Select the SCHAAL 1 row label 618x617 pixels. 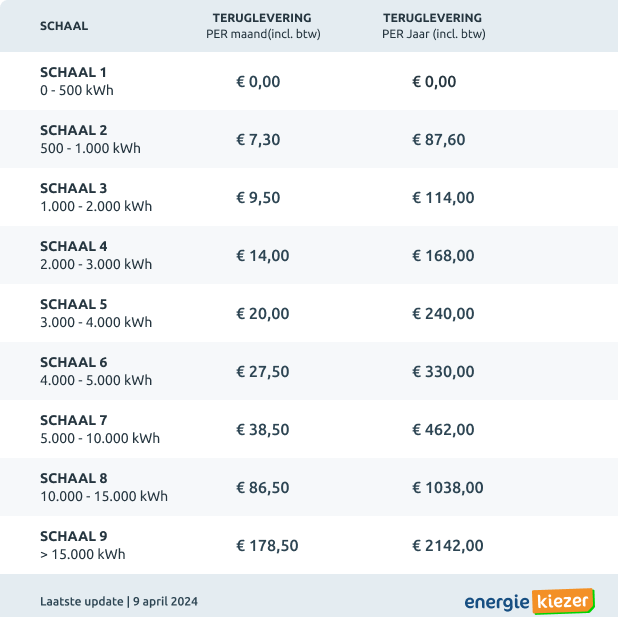(77, 81)
